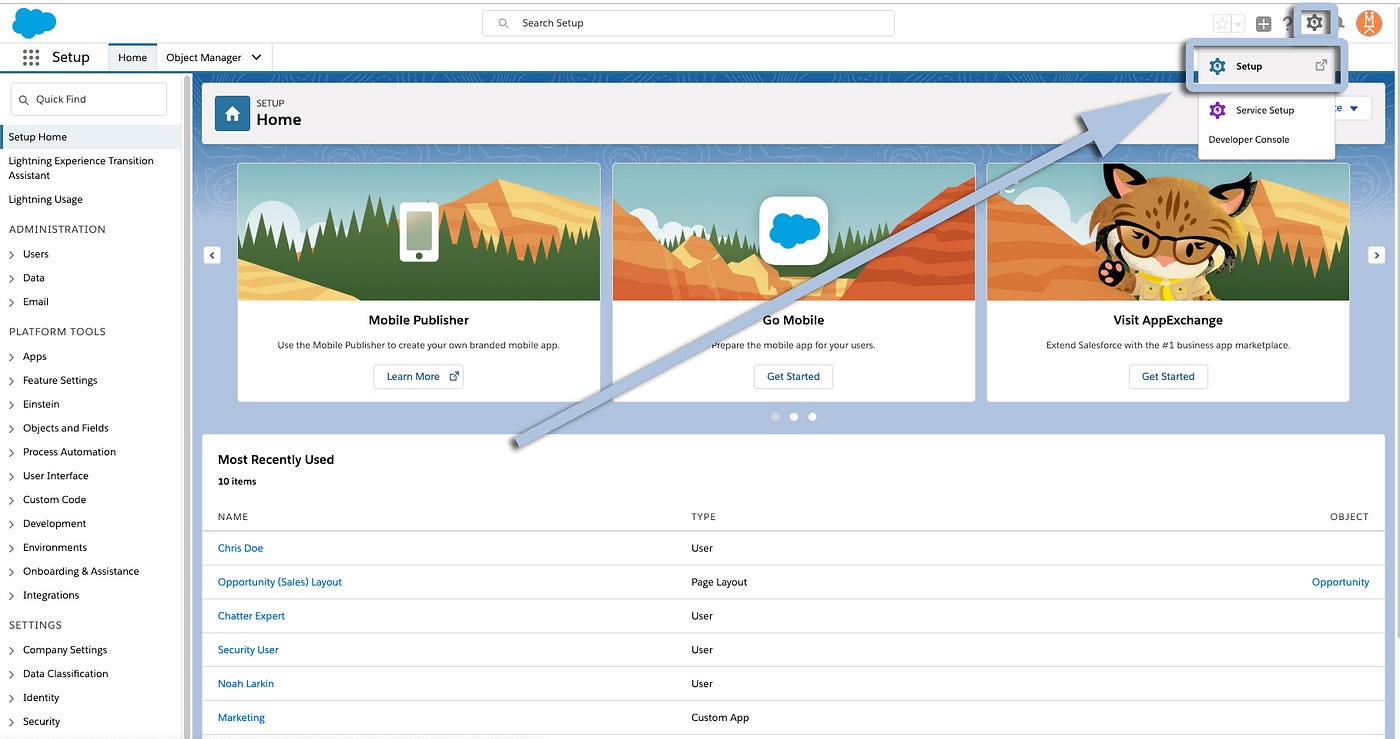Image resolution: width=1400 pixels, height=739 pixels.
Task: Click inside the Search Setup field
Action: [x=688, y=23]
